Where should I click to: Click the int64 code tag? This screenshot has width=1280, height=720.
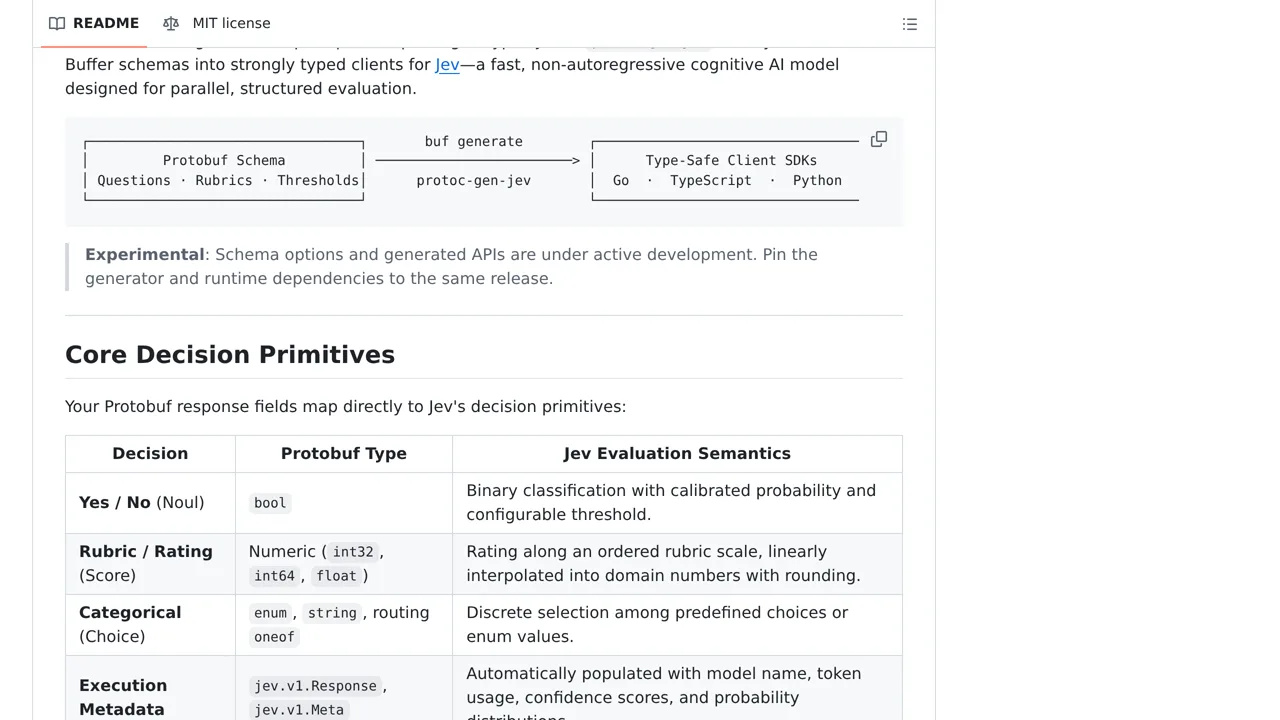[274, 576]
